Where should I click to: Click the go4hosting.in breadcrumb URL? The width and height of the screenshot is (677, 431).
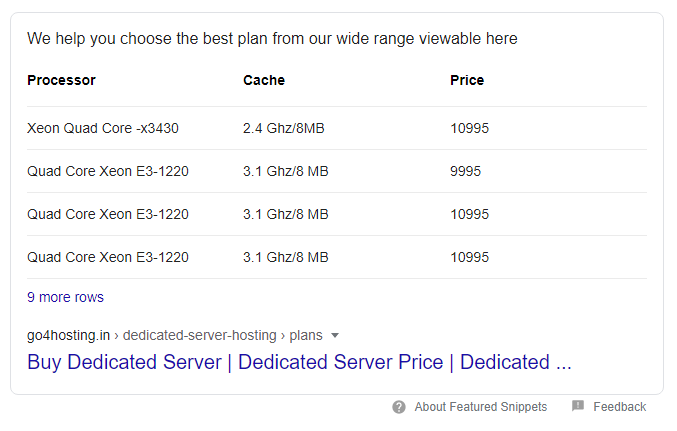(68, 336)
